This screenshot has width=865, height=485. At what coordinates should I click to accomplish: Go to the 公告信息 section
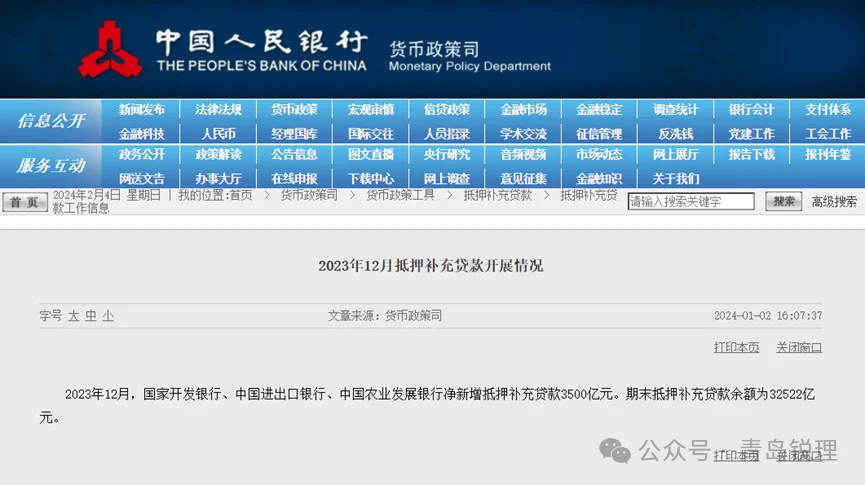(294, 154)
